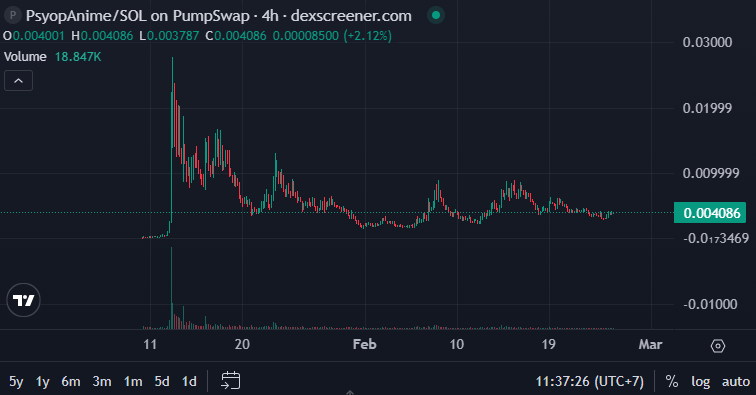Select the 1y time range

coord(42,381)
